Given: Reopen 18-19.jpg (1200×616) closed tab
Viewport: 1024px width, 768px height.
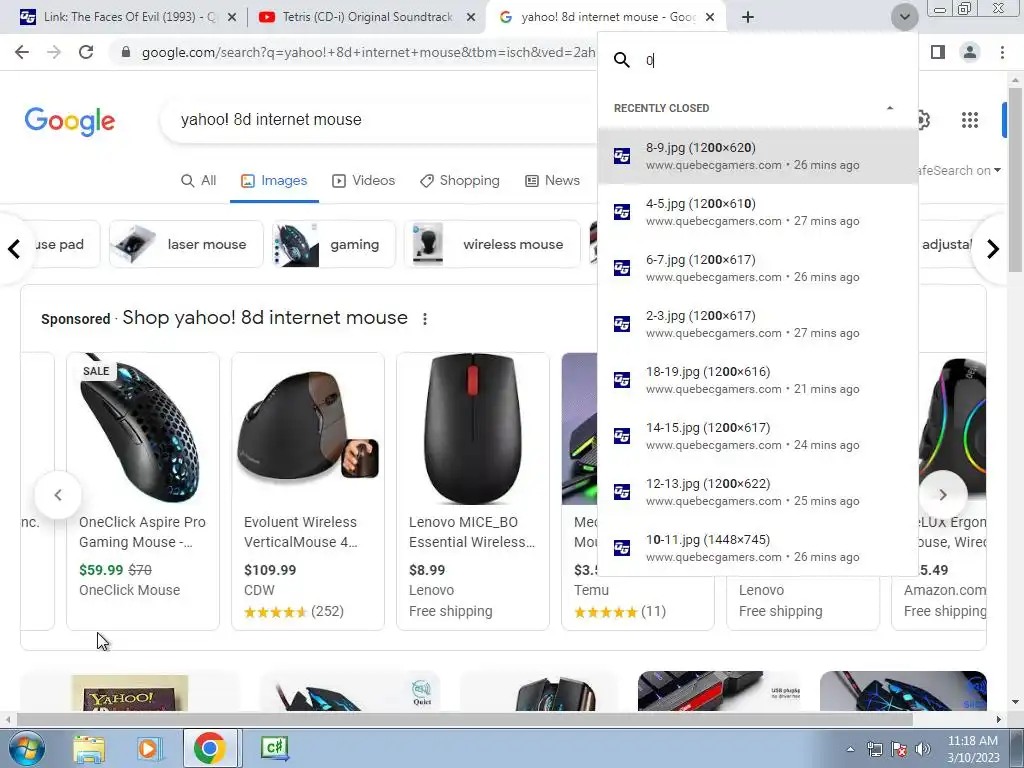Looking at the screenshot, I should coord(758,380).
